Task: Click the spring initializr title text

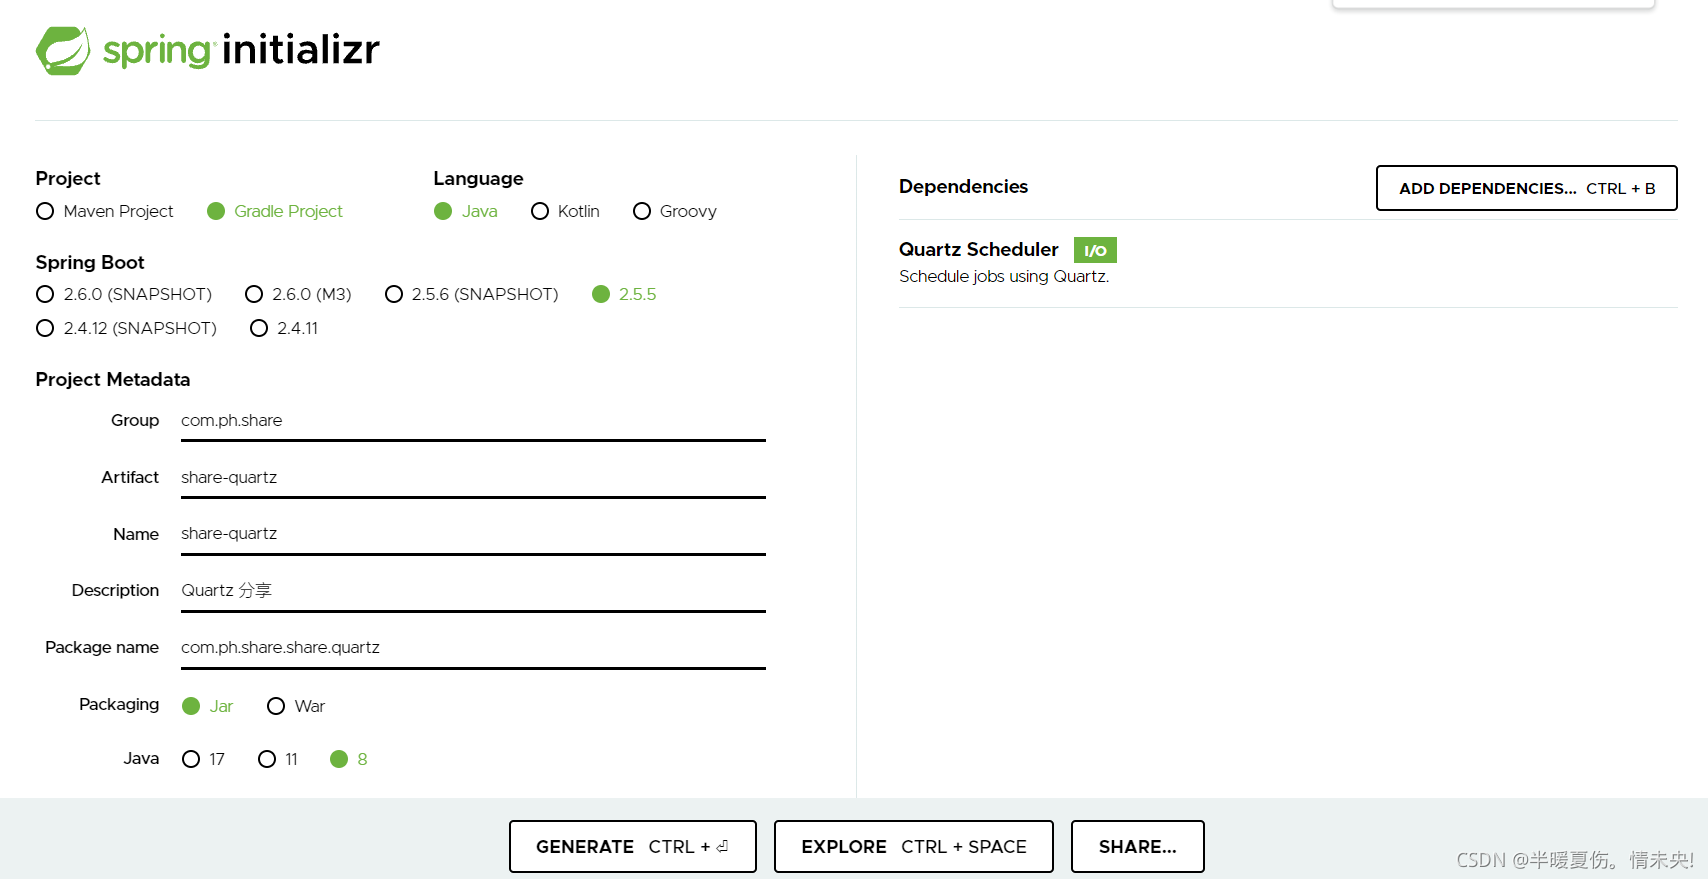Action: point(241,49)
